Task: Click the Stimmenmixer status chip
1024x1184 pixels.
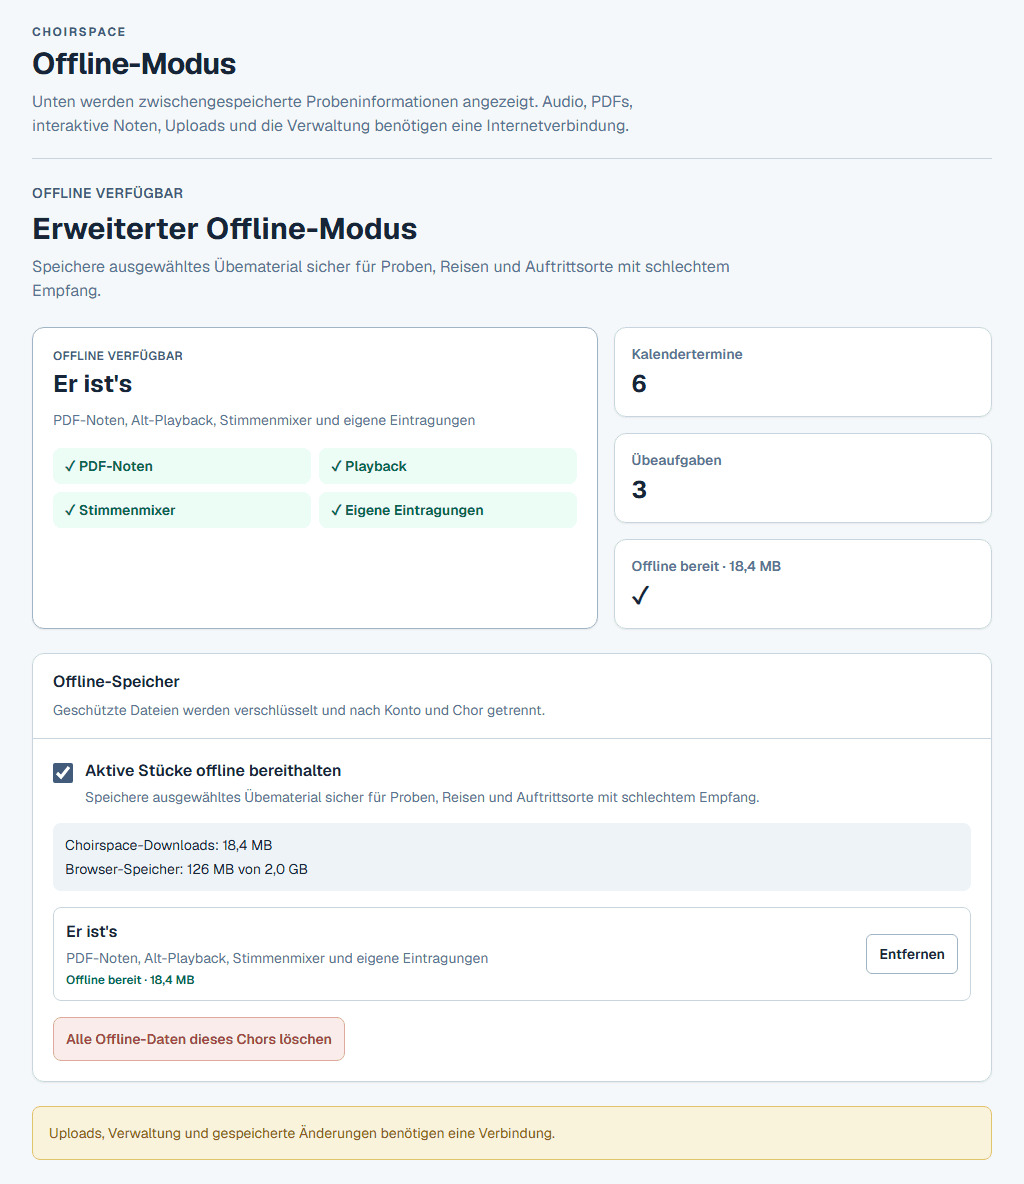Action: click(x=182, y=510)
